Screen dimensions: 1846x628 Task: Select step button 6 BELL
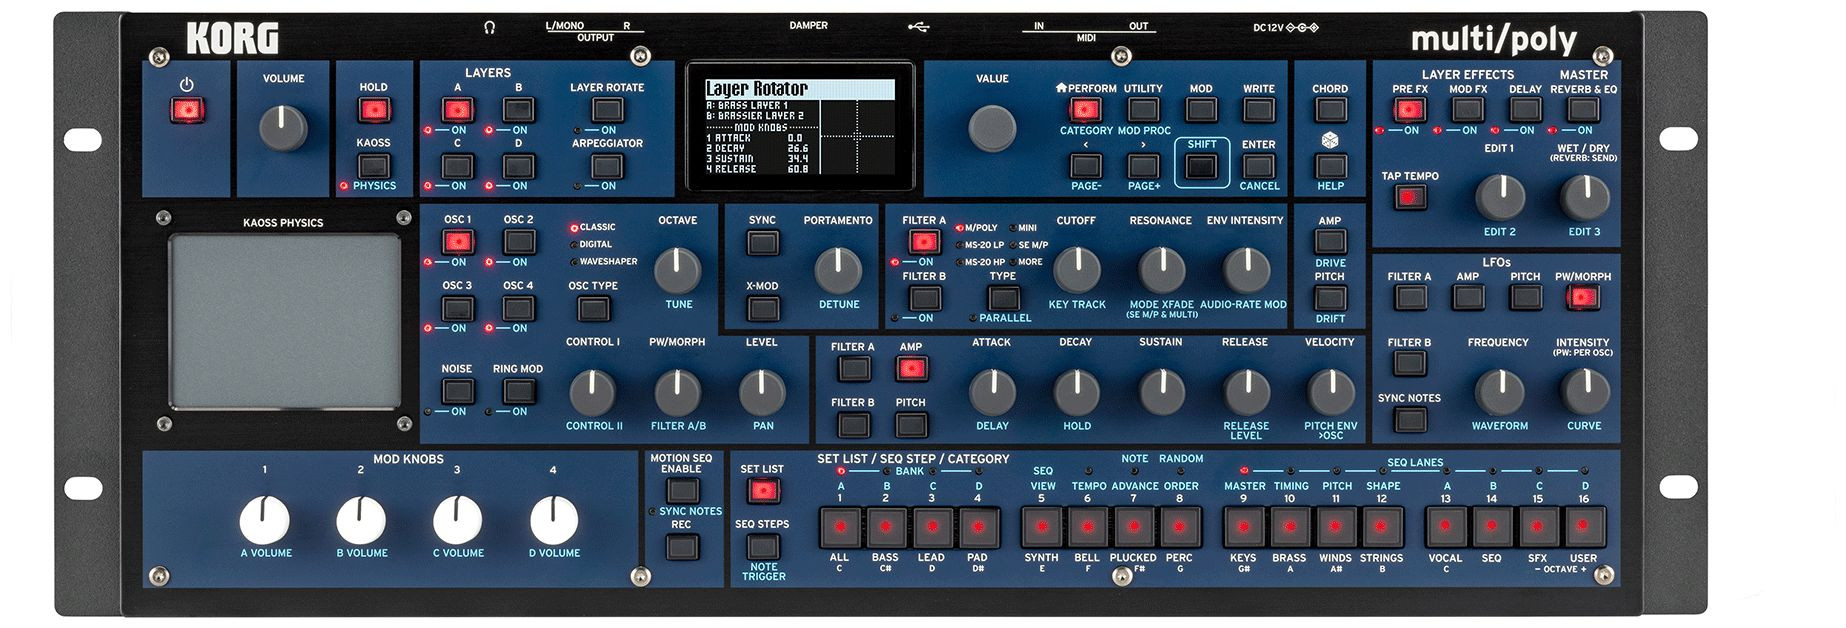coord(1087,526)
